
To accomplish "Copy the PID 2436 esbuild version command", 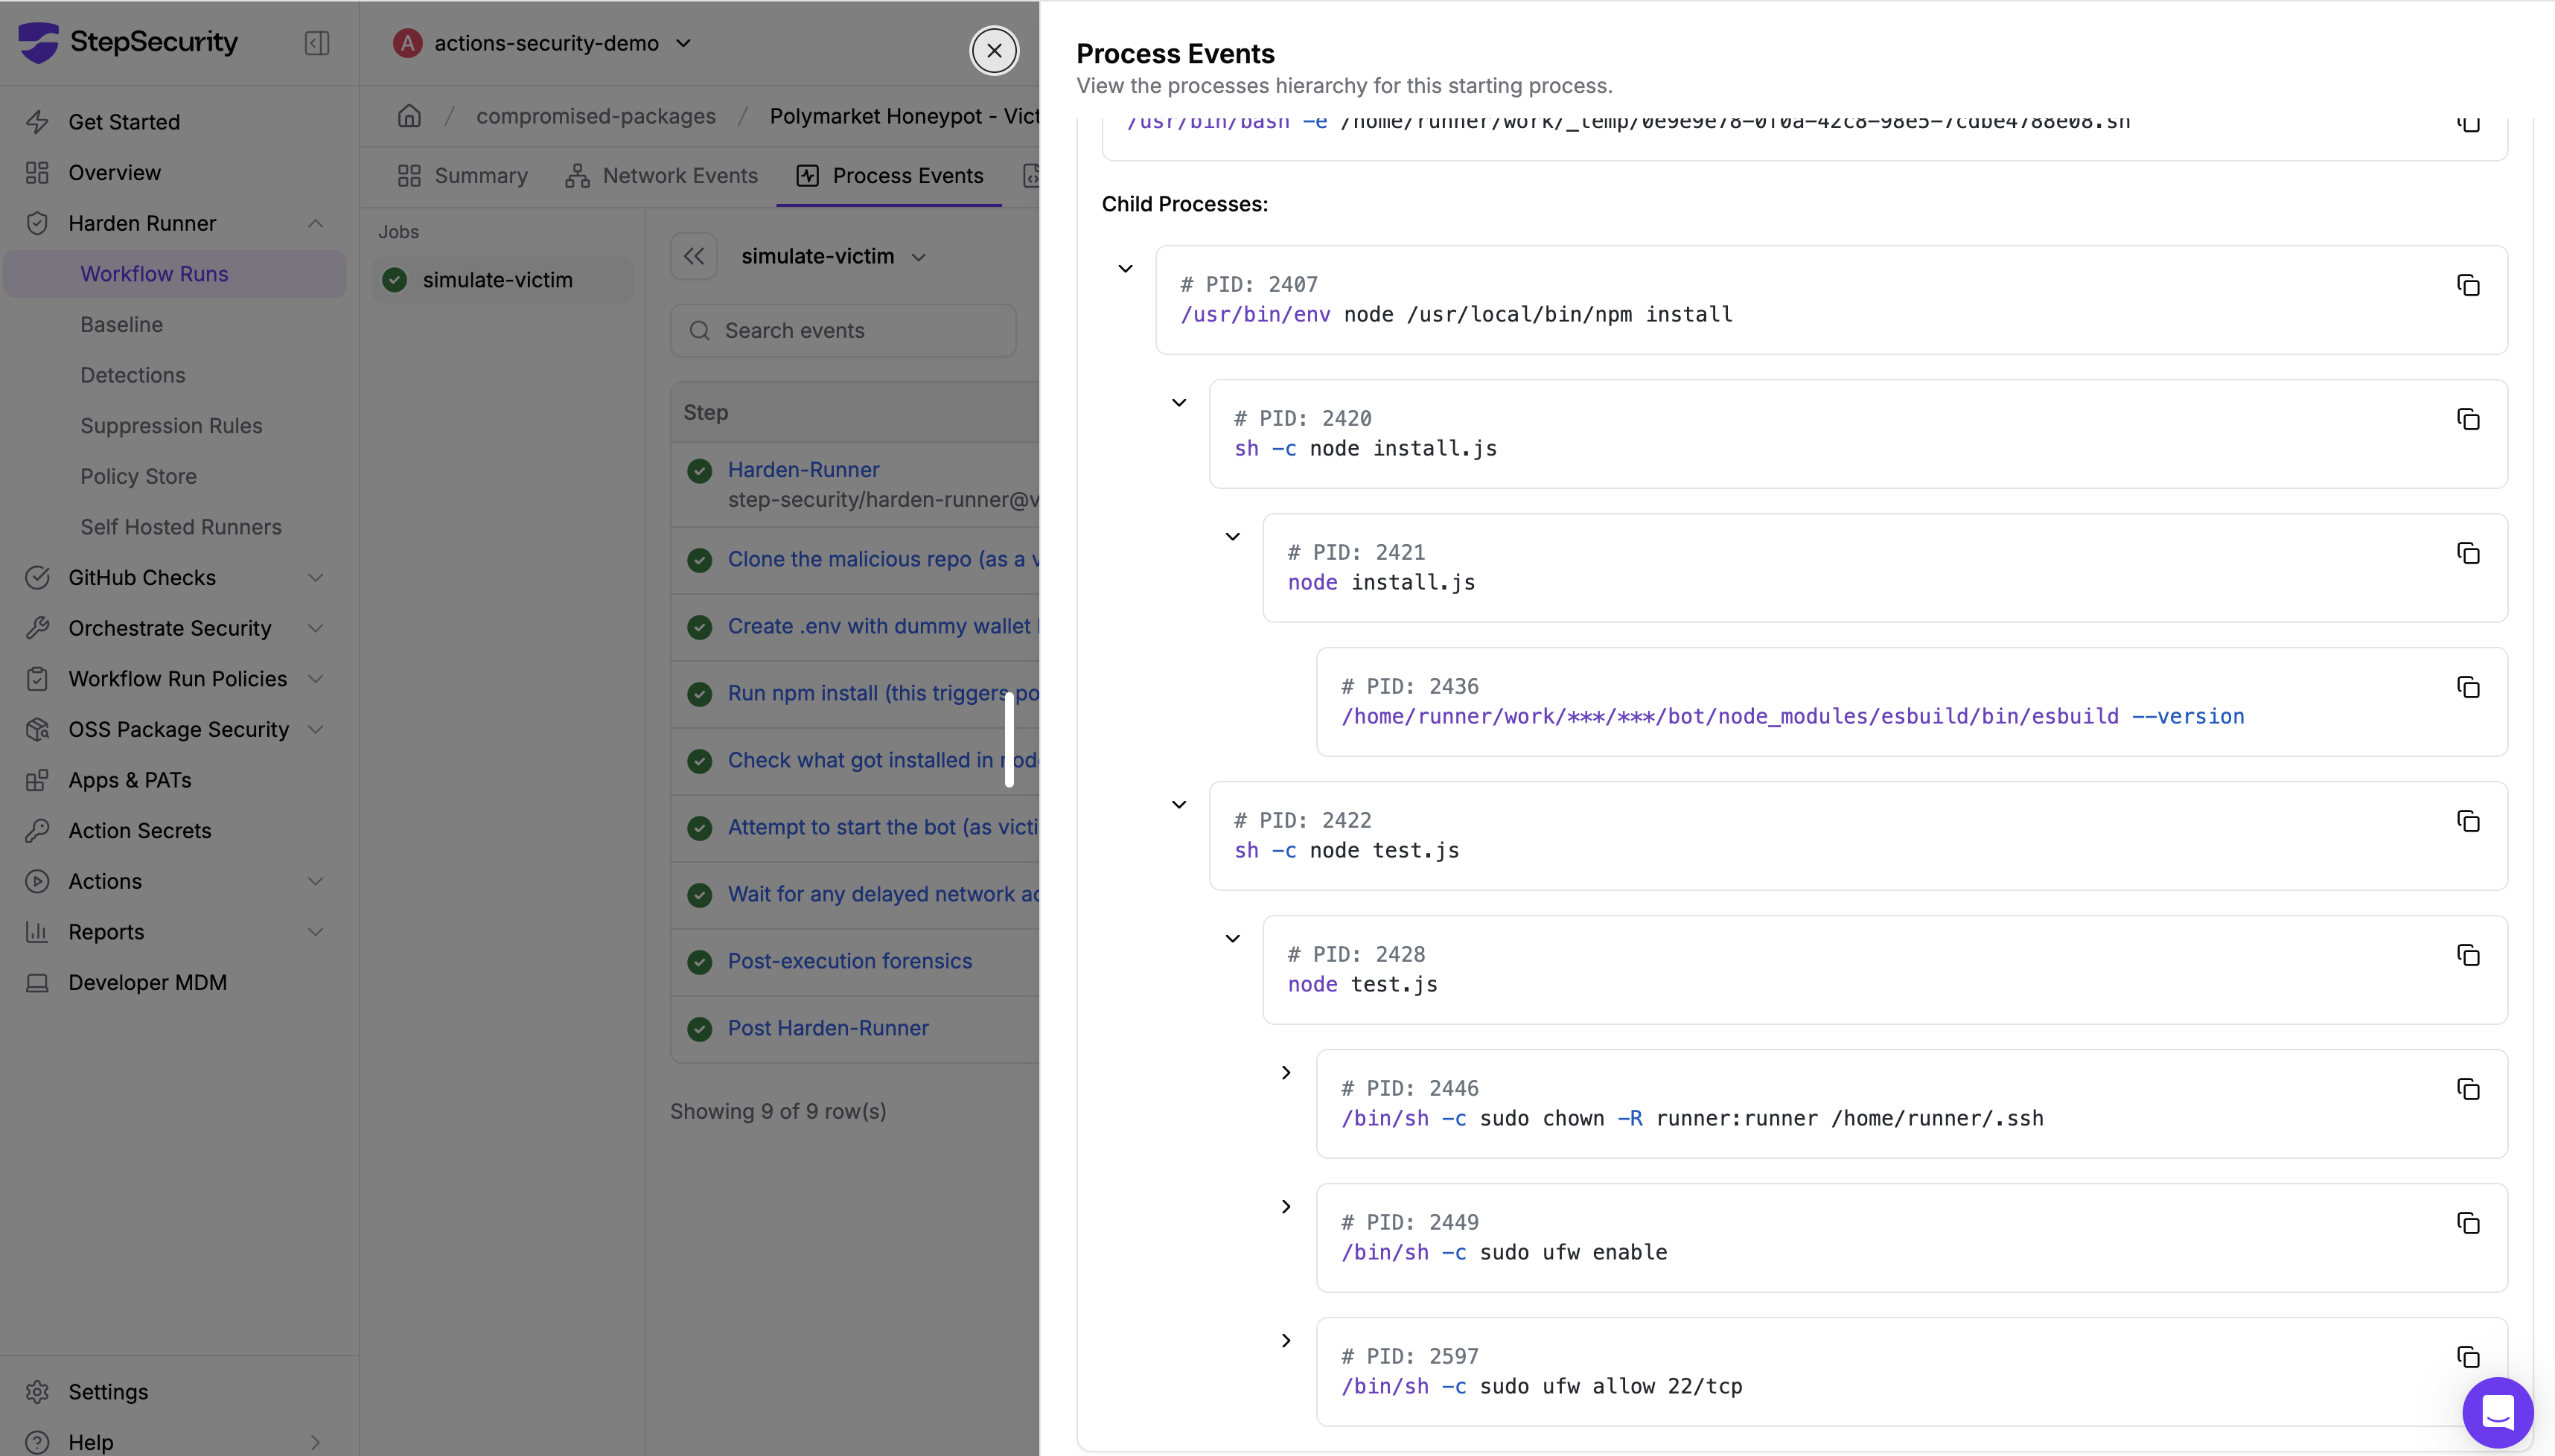I will point(2467,687).
